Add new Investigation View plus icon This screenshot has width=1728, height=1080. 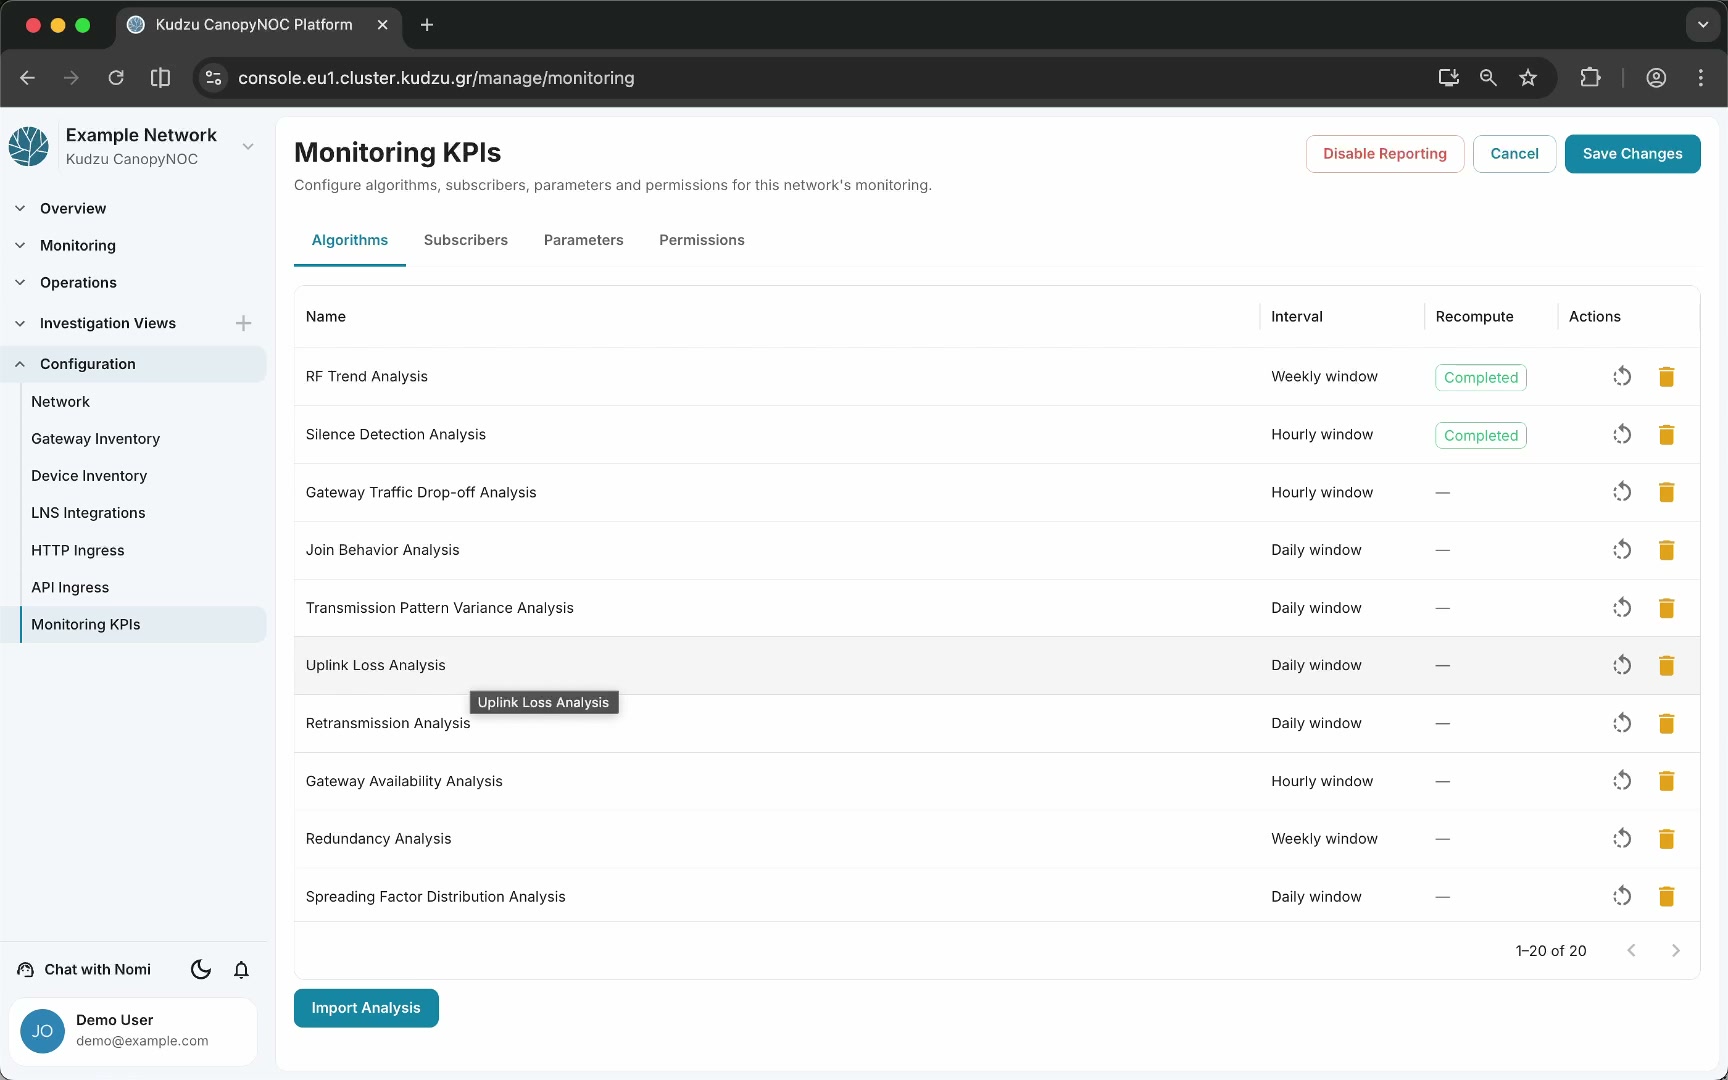[x=243, y=323]
